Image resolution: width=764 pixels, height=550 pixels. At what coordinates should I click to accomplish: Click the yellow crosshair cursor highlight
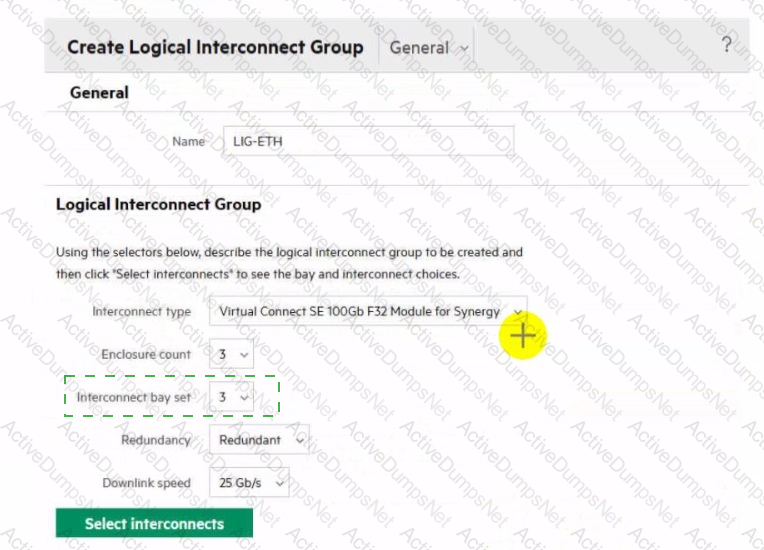523,337
